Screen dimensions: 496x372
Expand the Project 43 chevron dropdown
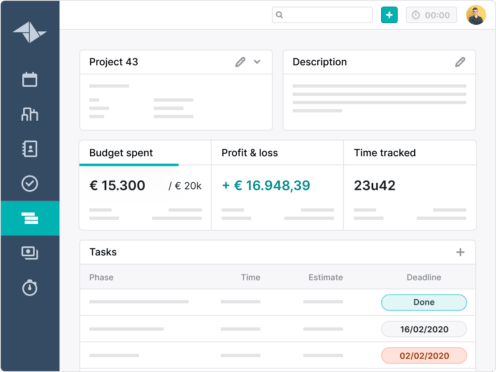257,62
